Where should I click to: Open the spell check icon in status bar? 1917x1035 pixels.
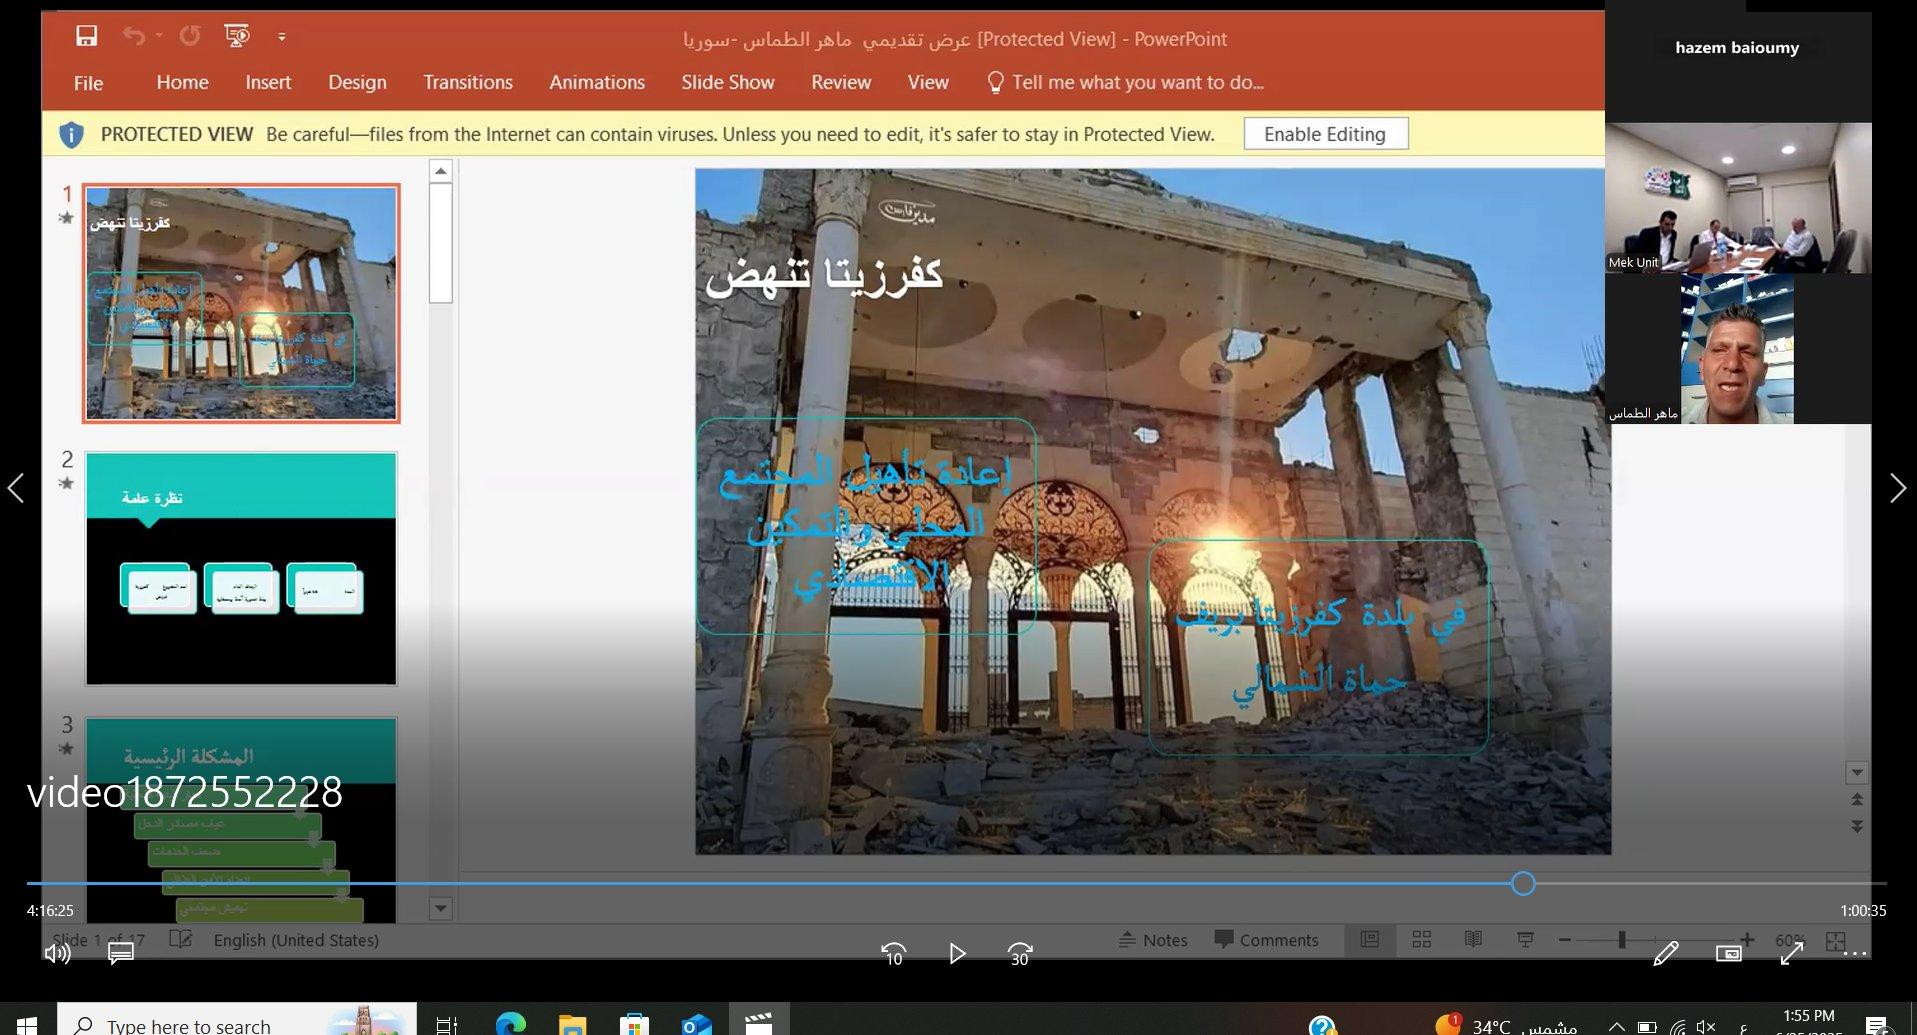(181, 940)
